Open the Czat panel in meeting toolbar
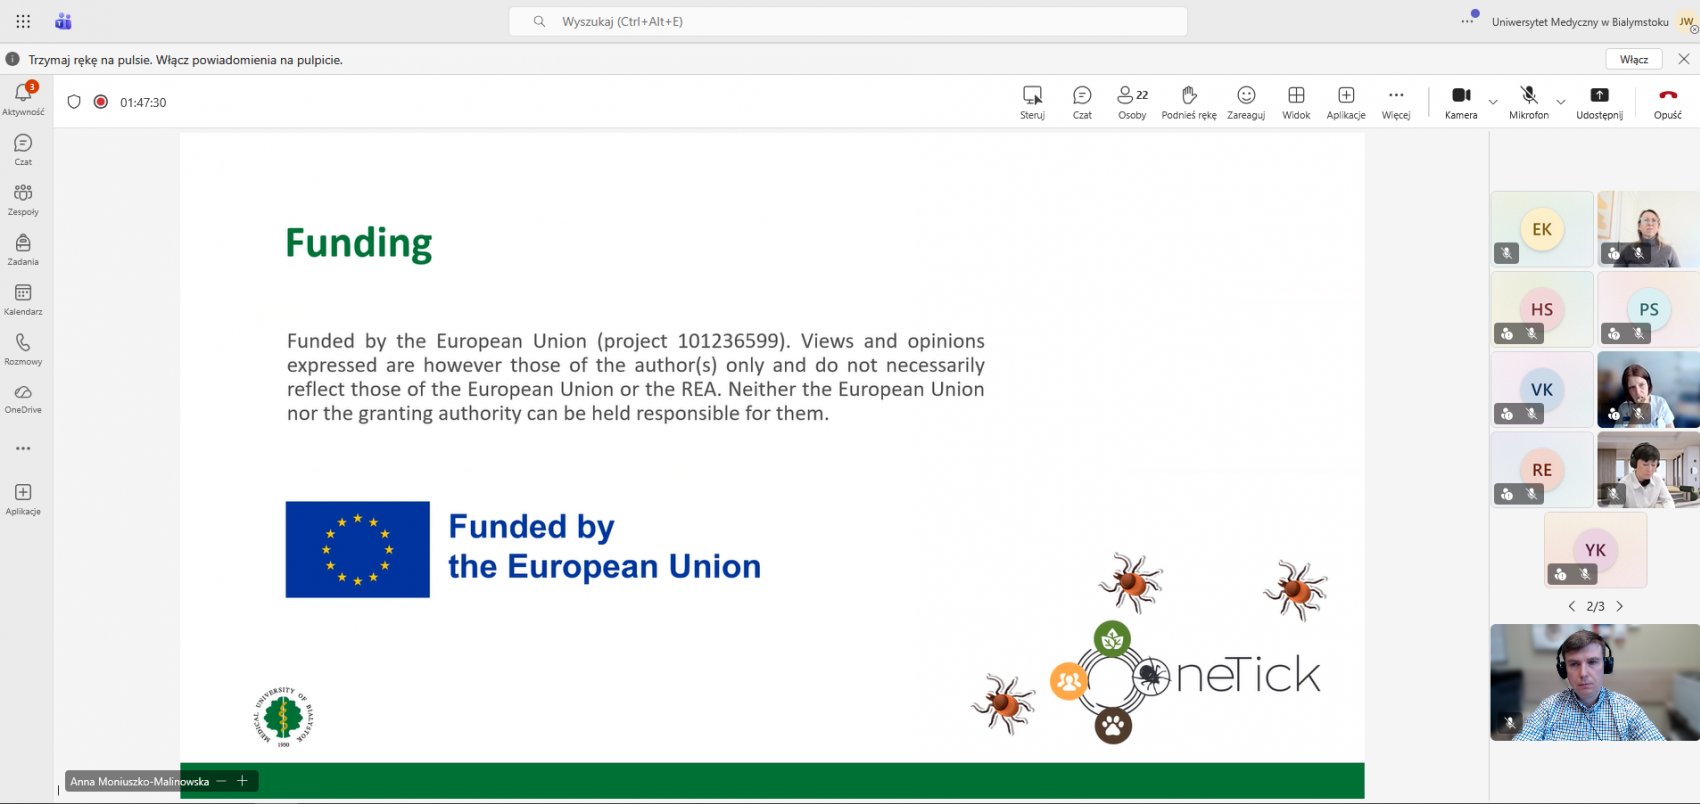Screen dimensions: 1700x804 [x=1082, y=101]
